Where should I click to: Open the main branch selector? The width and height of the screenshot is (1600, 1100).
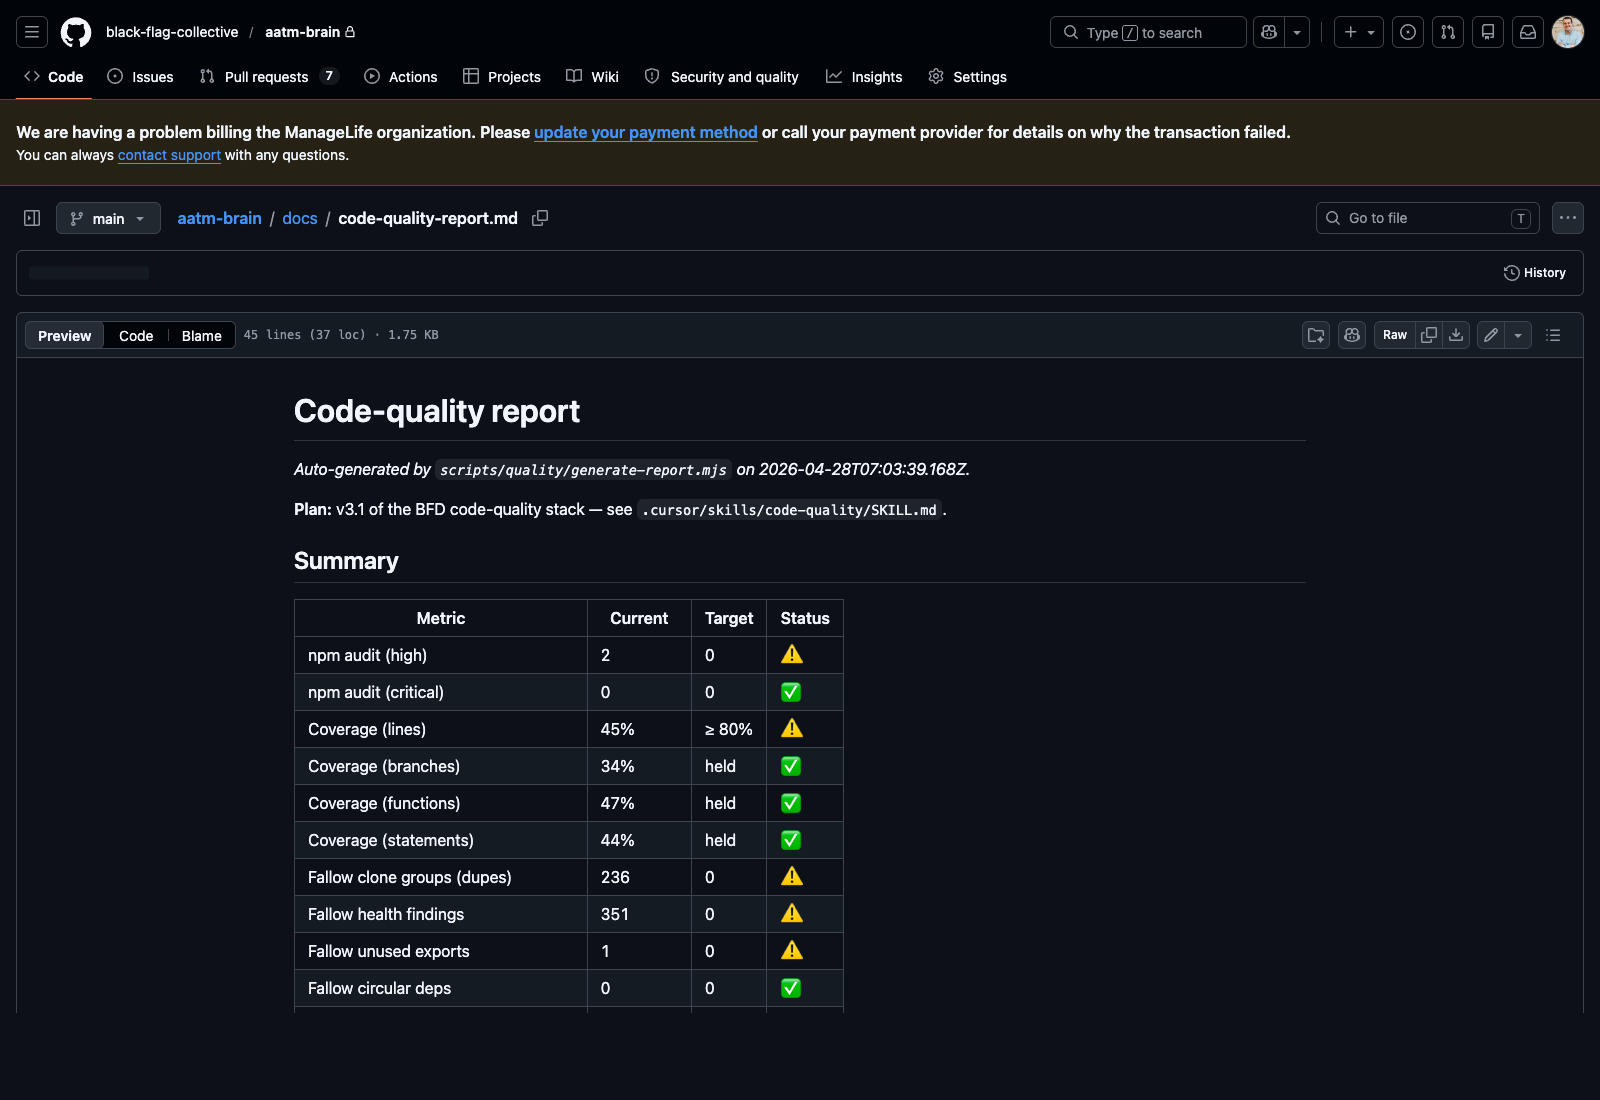(x=108, y=218)
